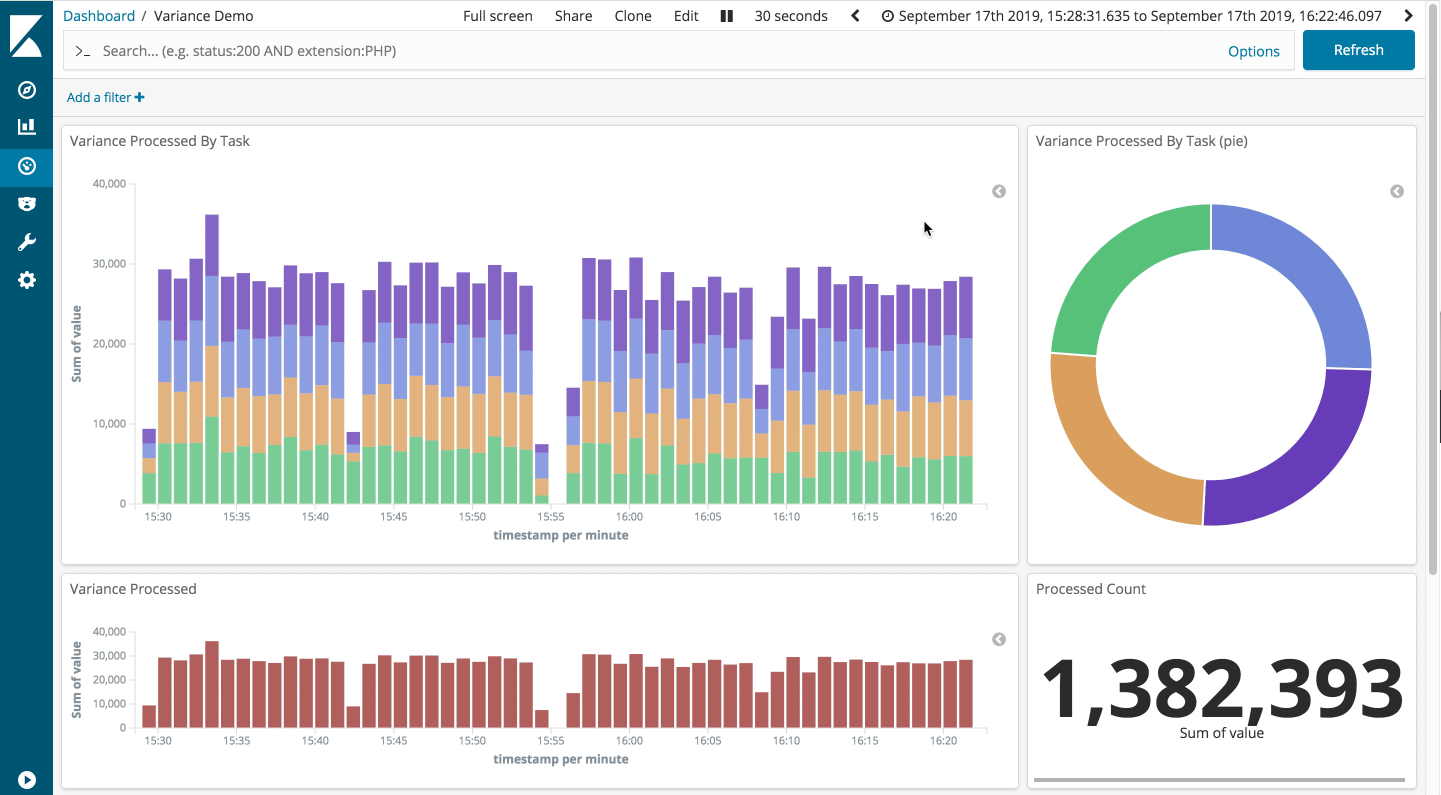Viewport: 1441px width, 795px height.
Task: Click the 1,382,393 metric value
Action: (x=1222, y=689)
